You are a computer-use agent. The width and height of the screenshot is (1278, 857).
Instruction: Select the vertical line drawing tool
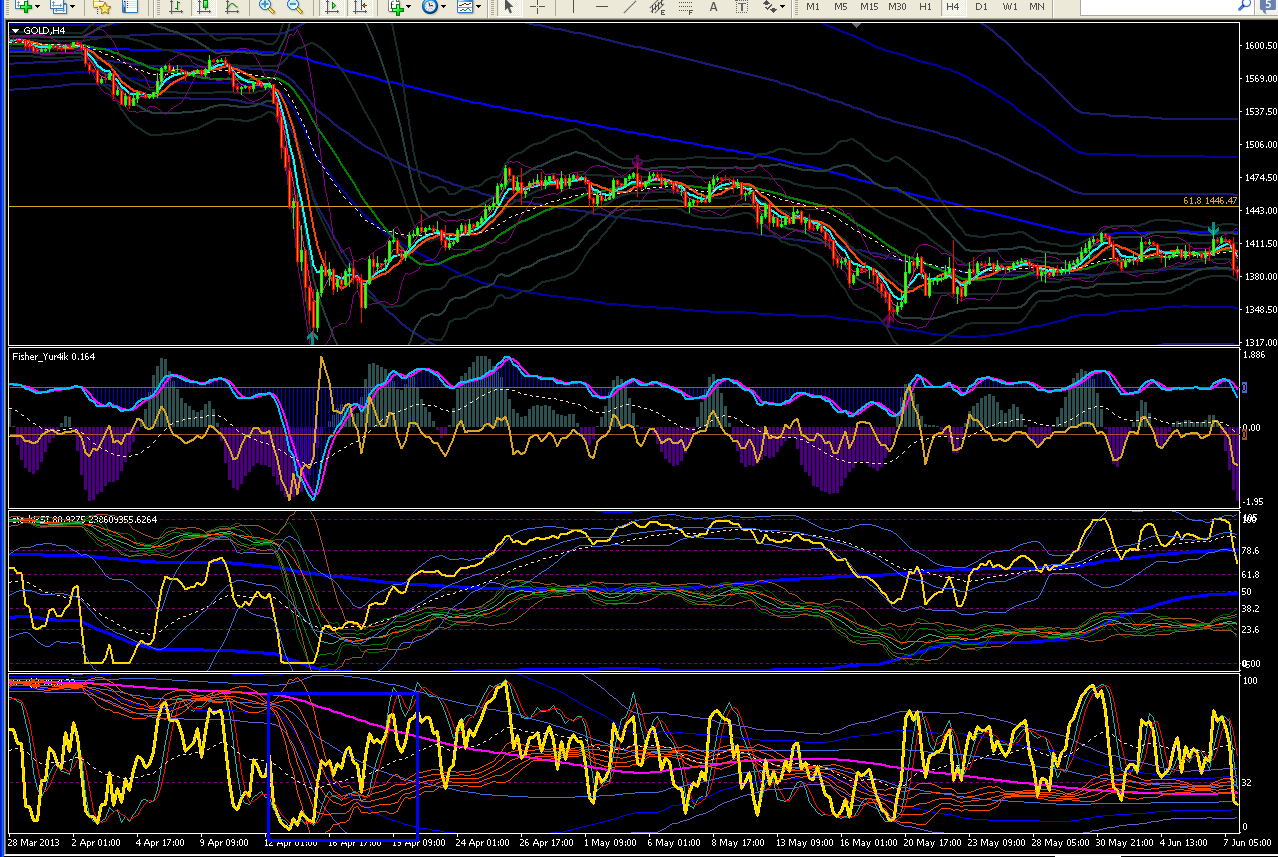[572, 7]
